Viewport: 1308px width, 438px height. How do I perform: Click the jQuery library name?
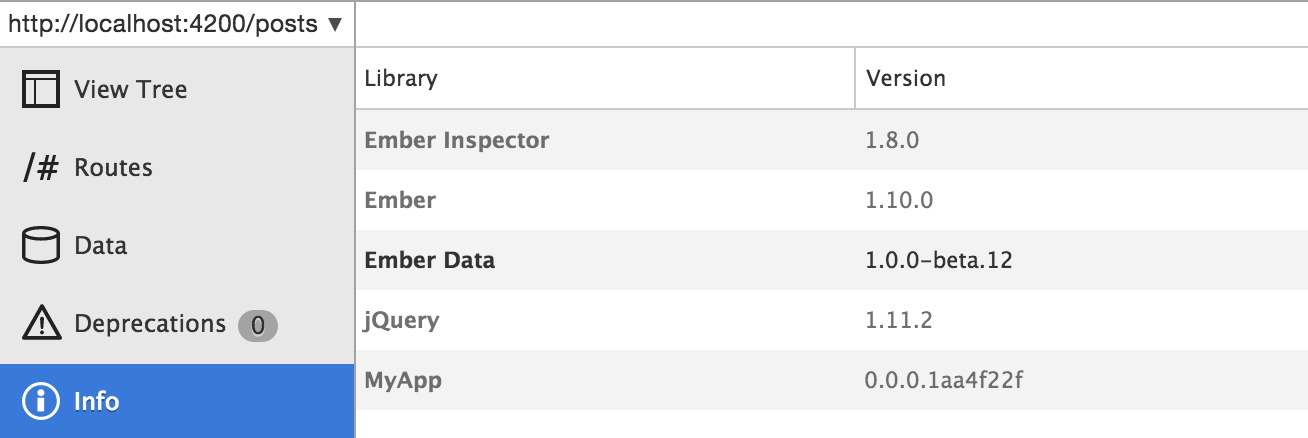402,321
